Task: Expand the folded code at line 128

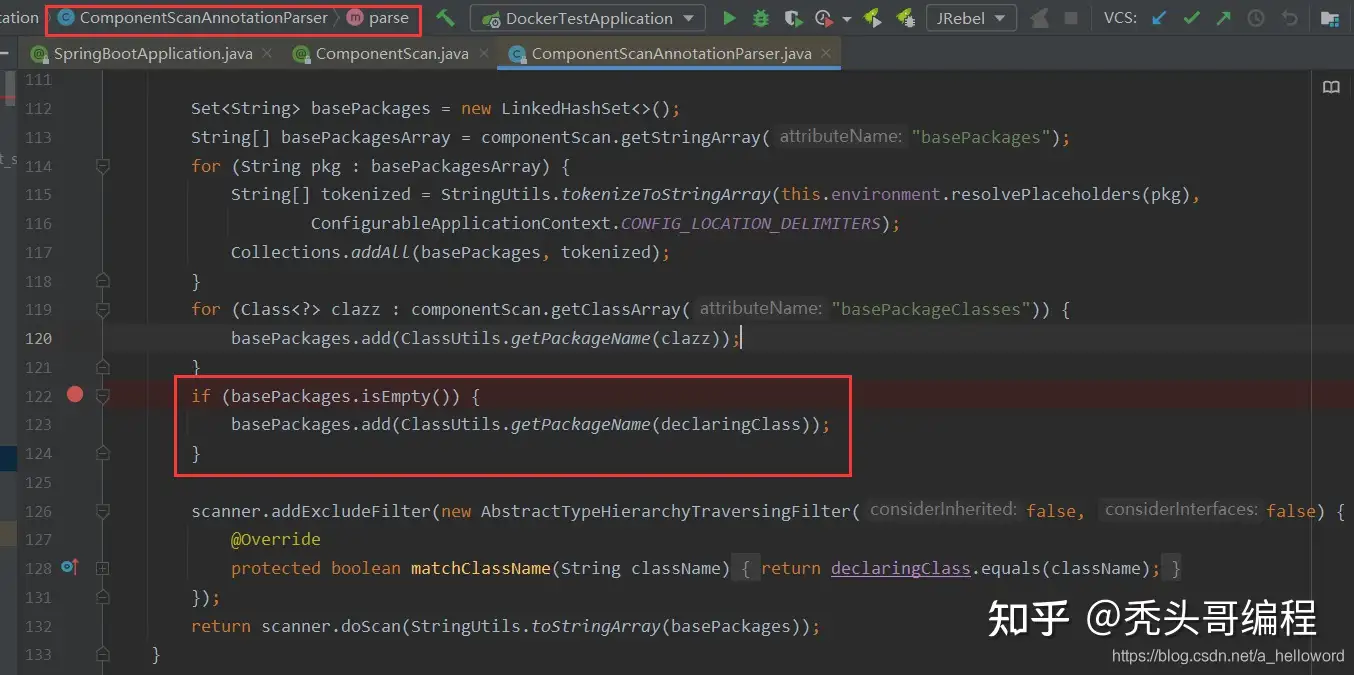Action: [102, 568]
